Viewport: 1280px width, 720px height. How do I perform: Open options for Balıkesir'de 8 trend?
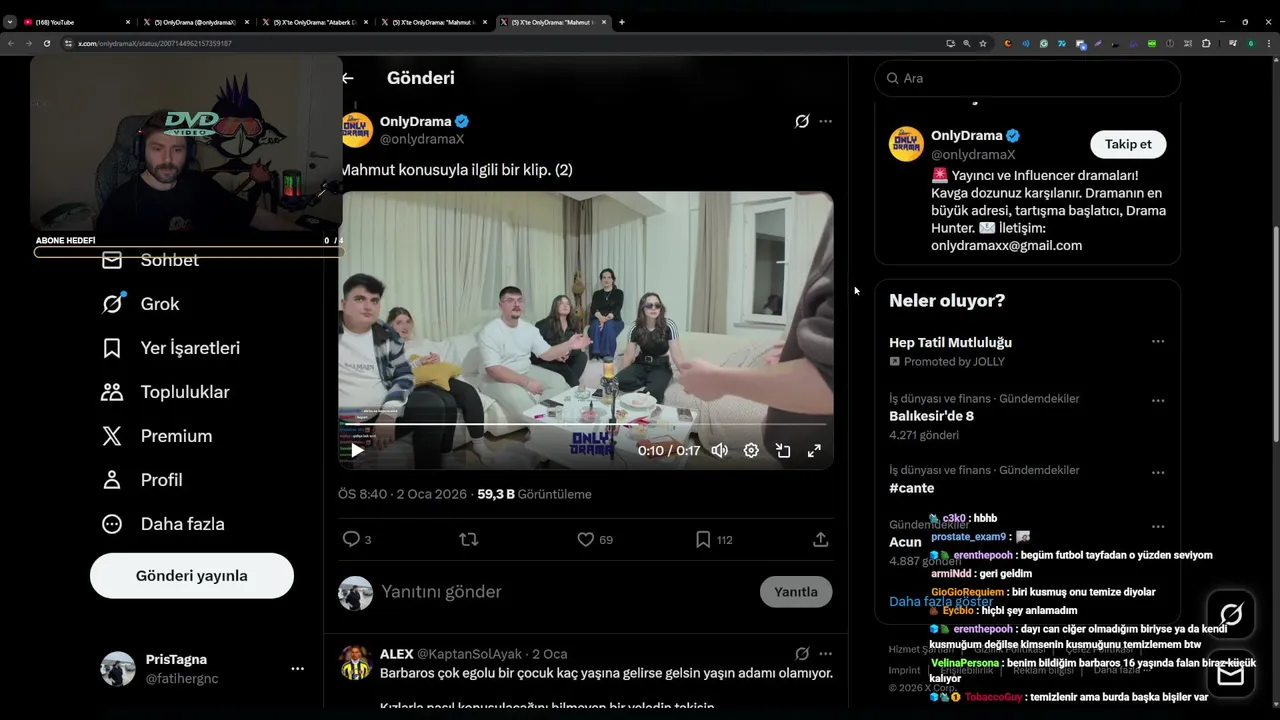1158,401
